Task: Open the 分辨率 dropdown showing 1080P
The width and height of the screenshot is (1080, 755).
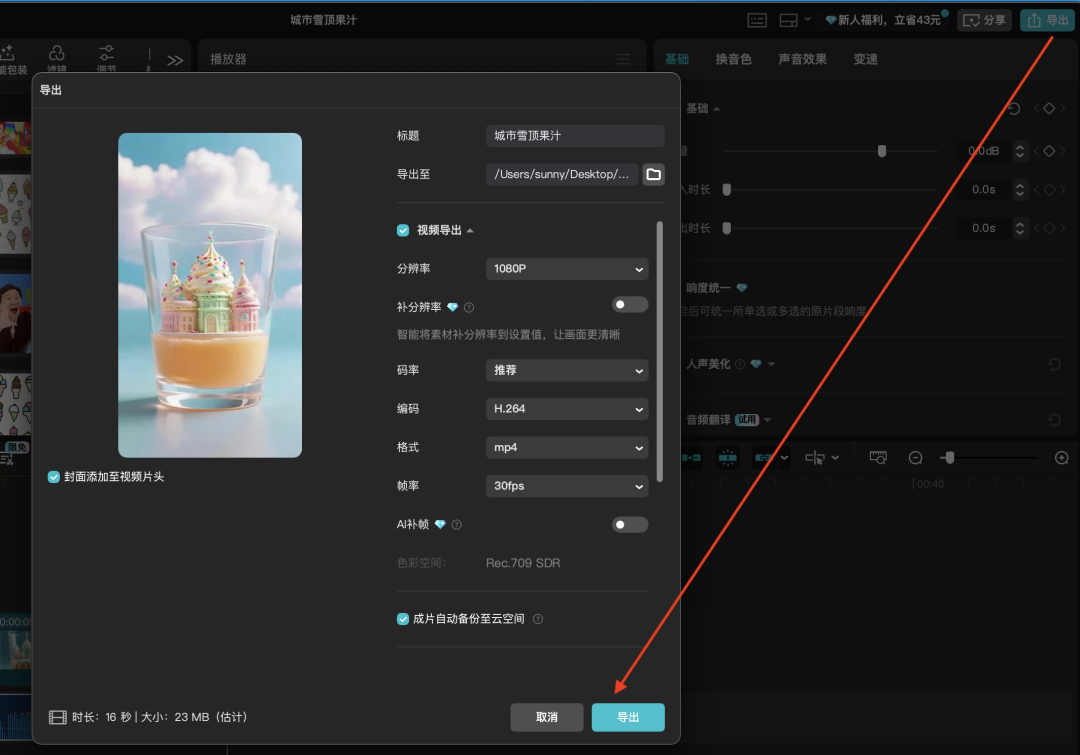Action: [566, 268]
